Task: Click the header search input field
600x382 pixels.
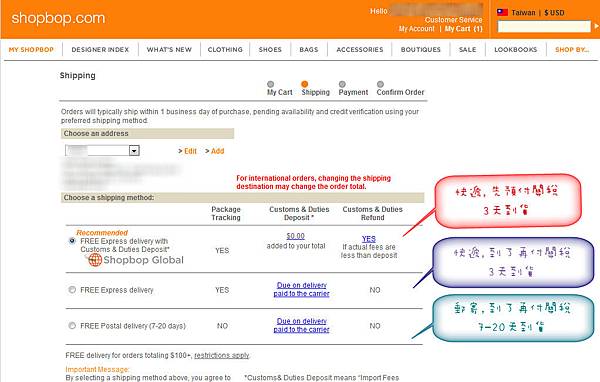Action: (544, 26)
